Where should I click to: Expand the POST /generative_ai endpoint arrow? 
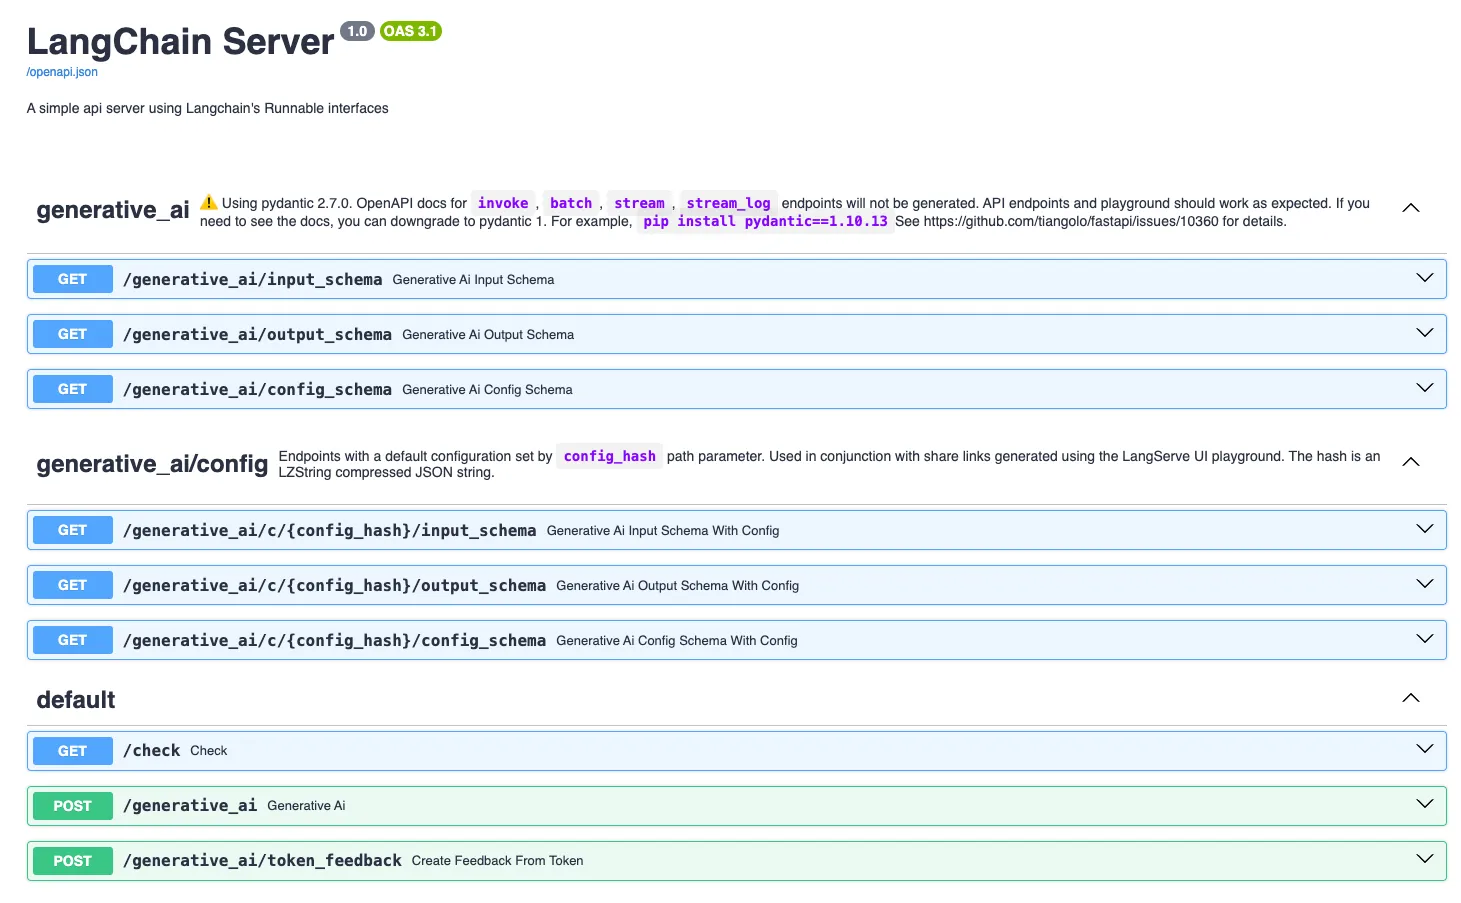tap(1424, 804)
